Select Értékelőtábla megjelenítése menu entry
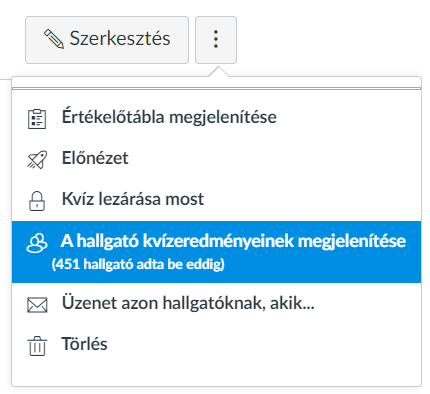This screenshot has width=430, height=394. pyautogui.click(x=216, y=118)
